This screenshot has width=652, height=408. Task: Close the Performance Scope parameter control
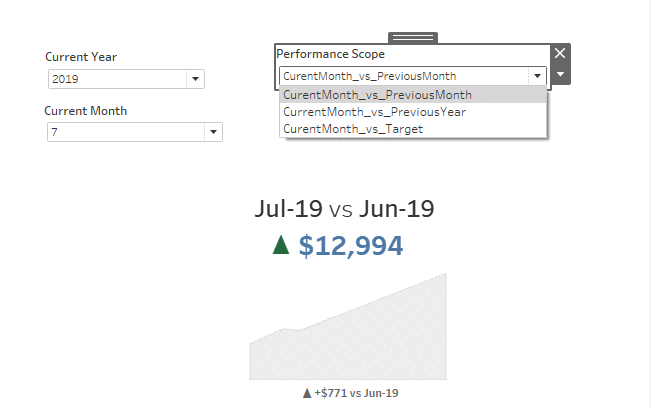pos(560,53)
